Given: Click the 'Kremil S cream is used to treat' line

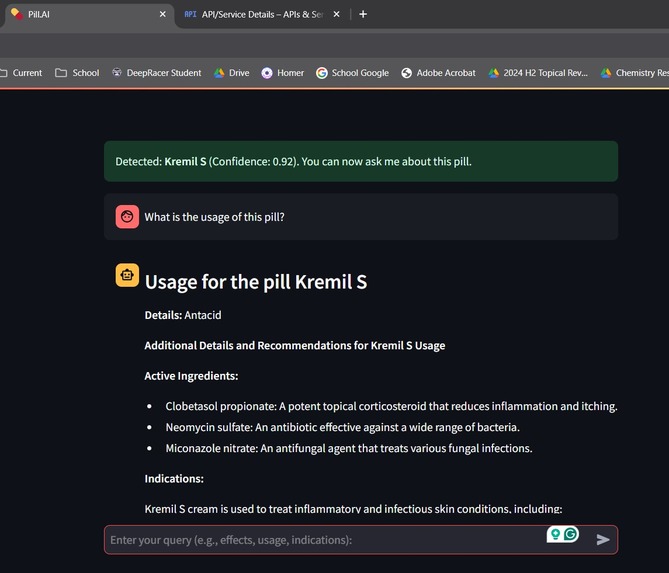Looking at the screenshot, I should 353,509.
